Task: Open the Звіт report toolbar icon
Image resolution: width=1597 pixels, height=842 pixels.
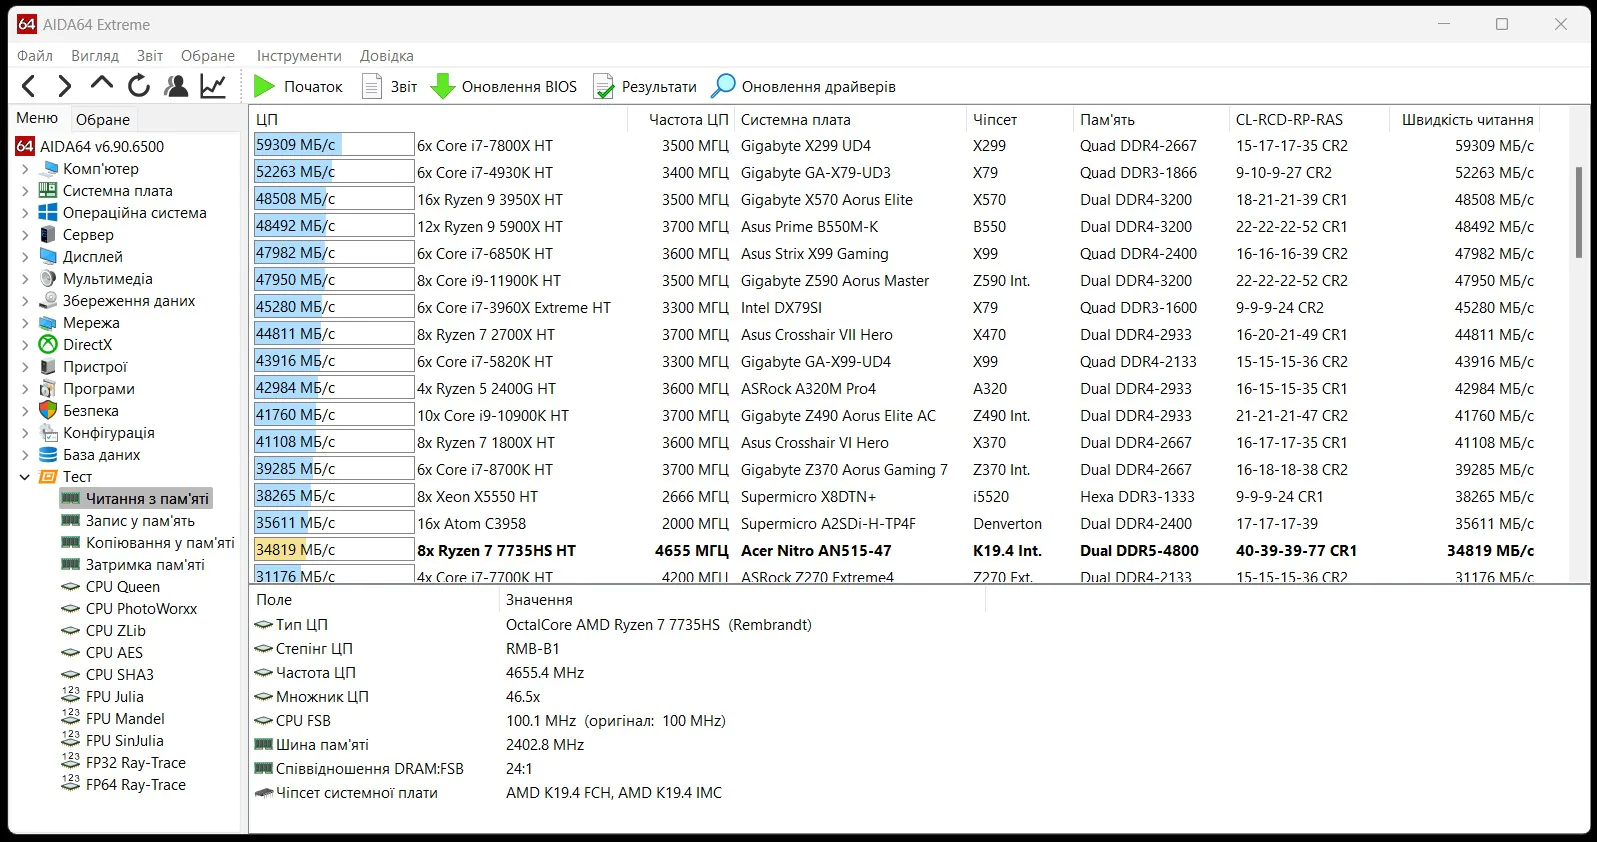Action: point(372,87)
